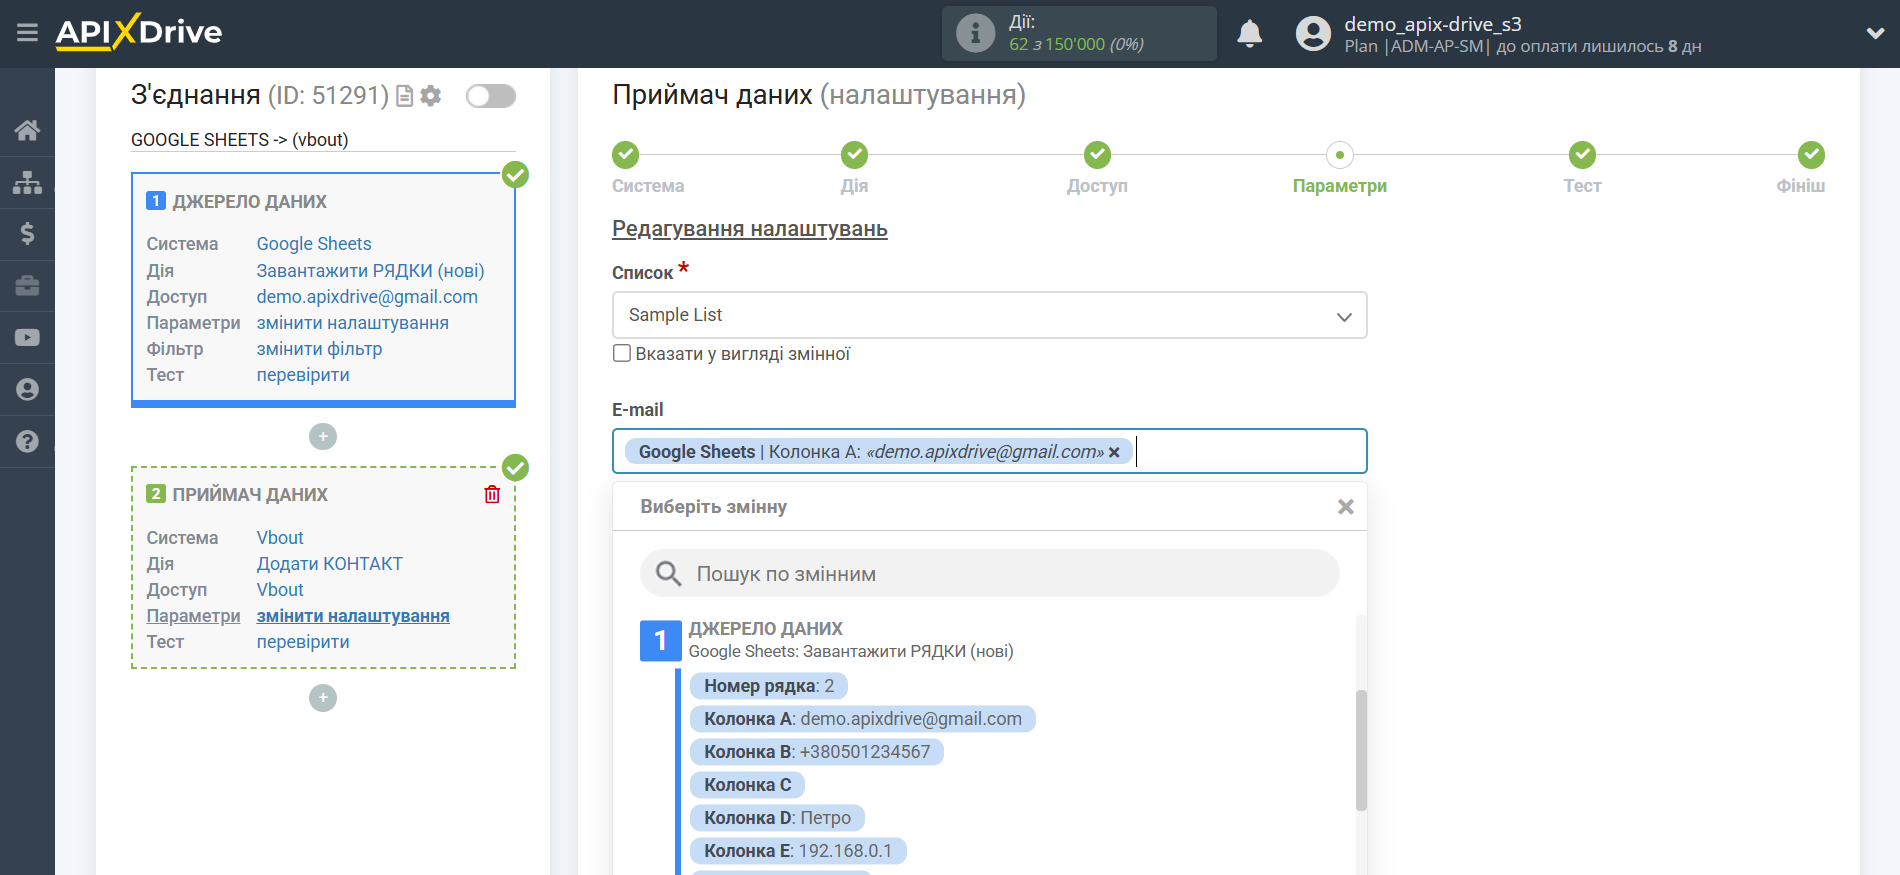Open connection settings gear icon

431,96
